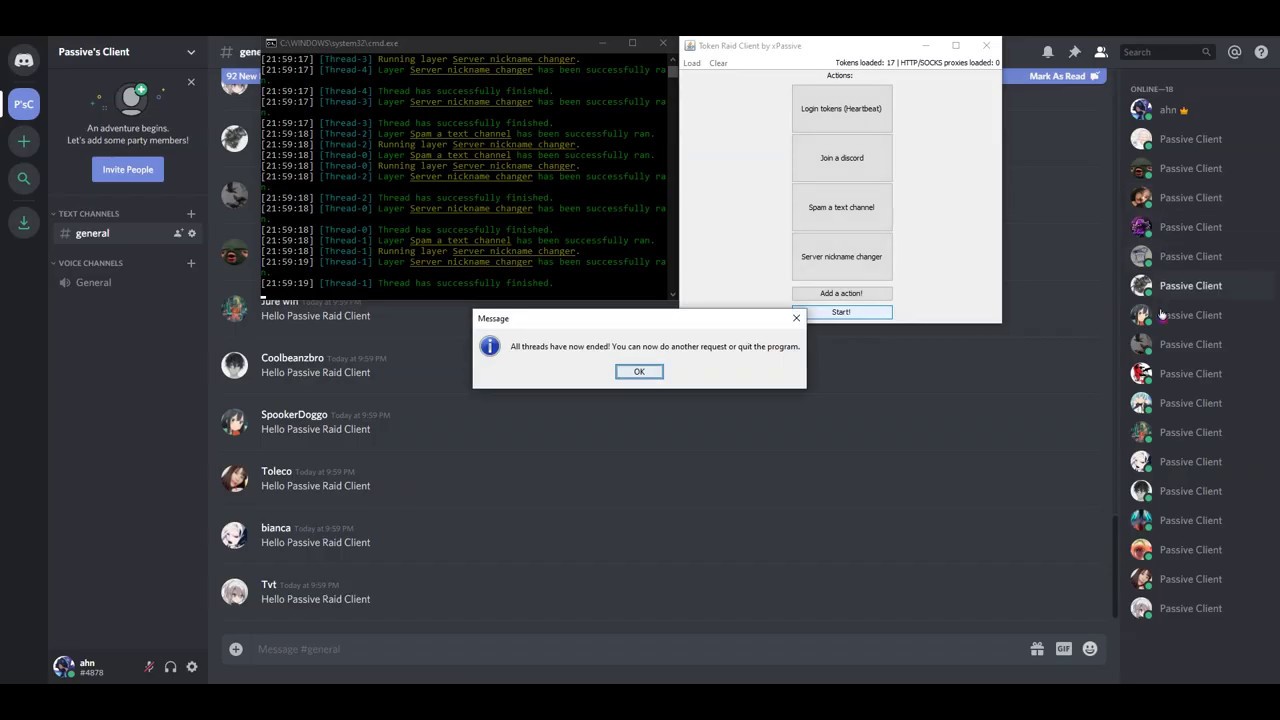Open SpookerDoggo's username in chat

[x=294, y=415]
